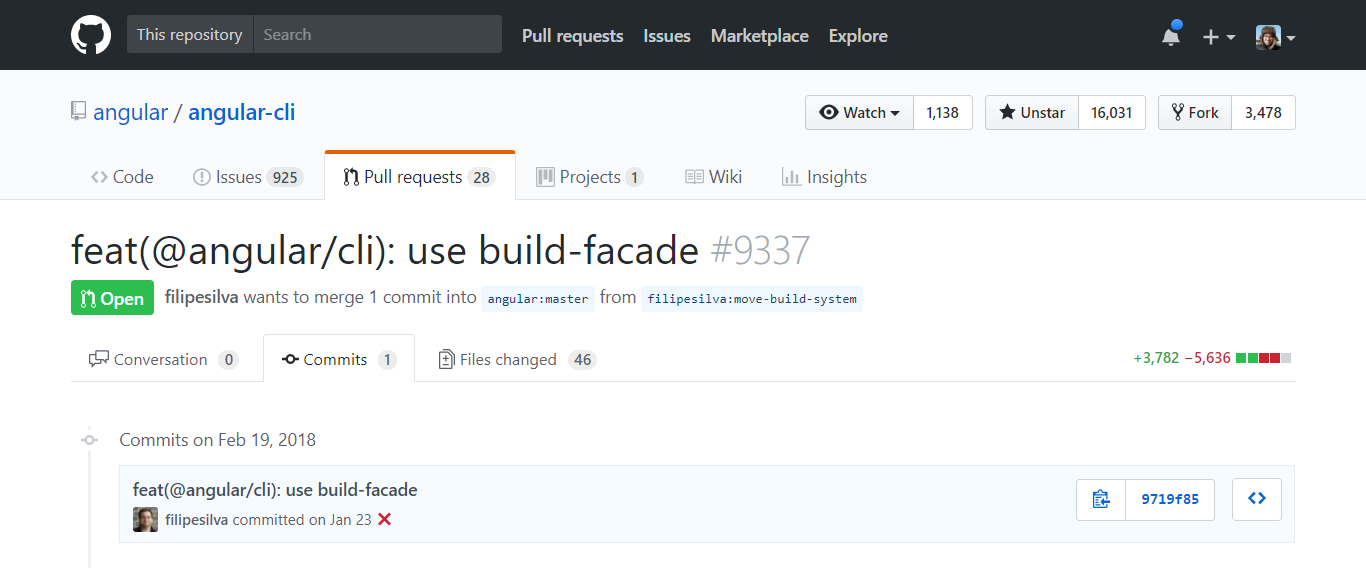
Task: Open the GitHub home logo
Action: [91, 35]
